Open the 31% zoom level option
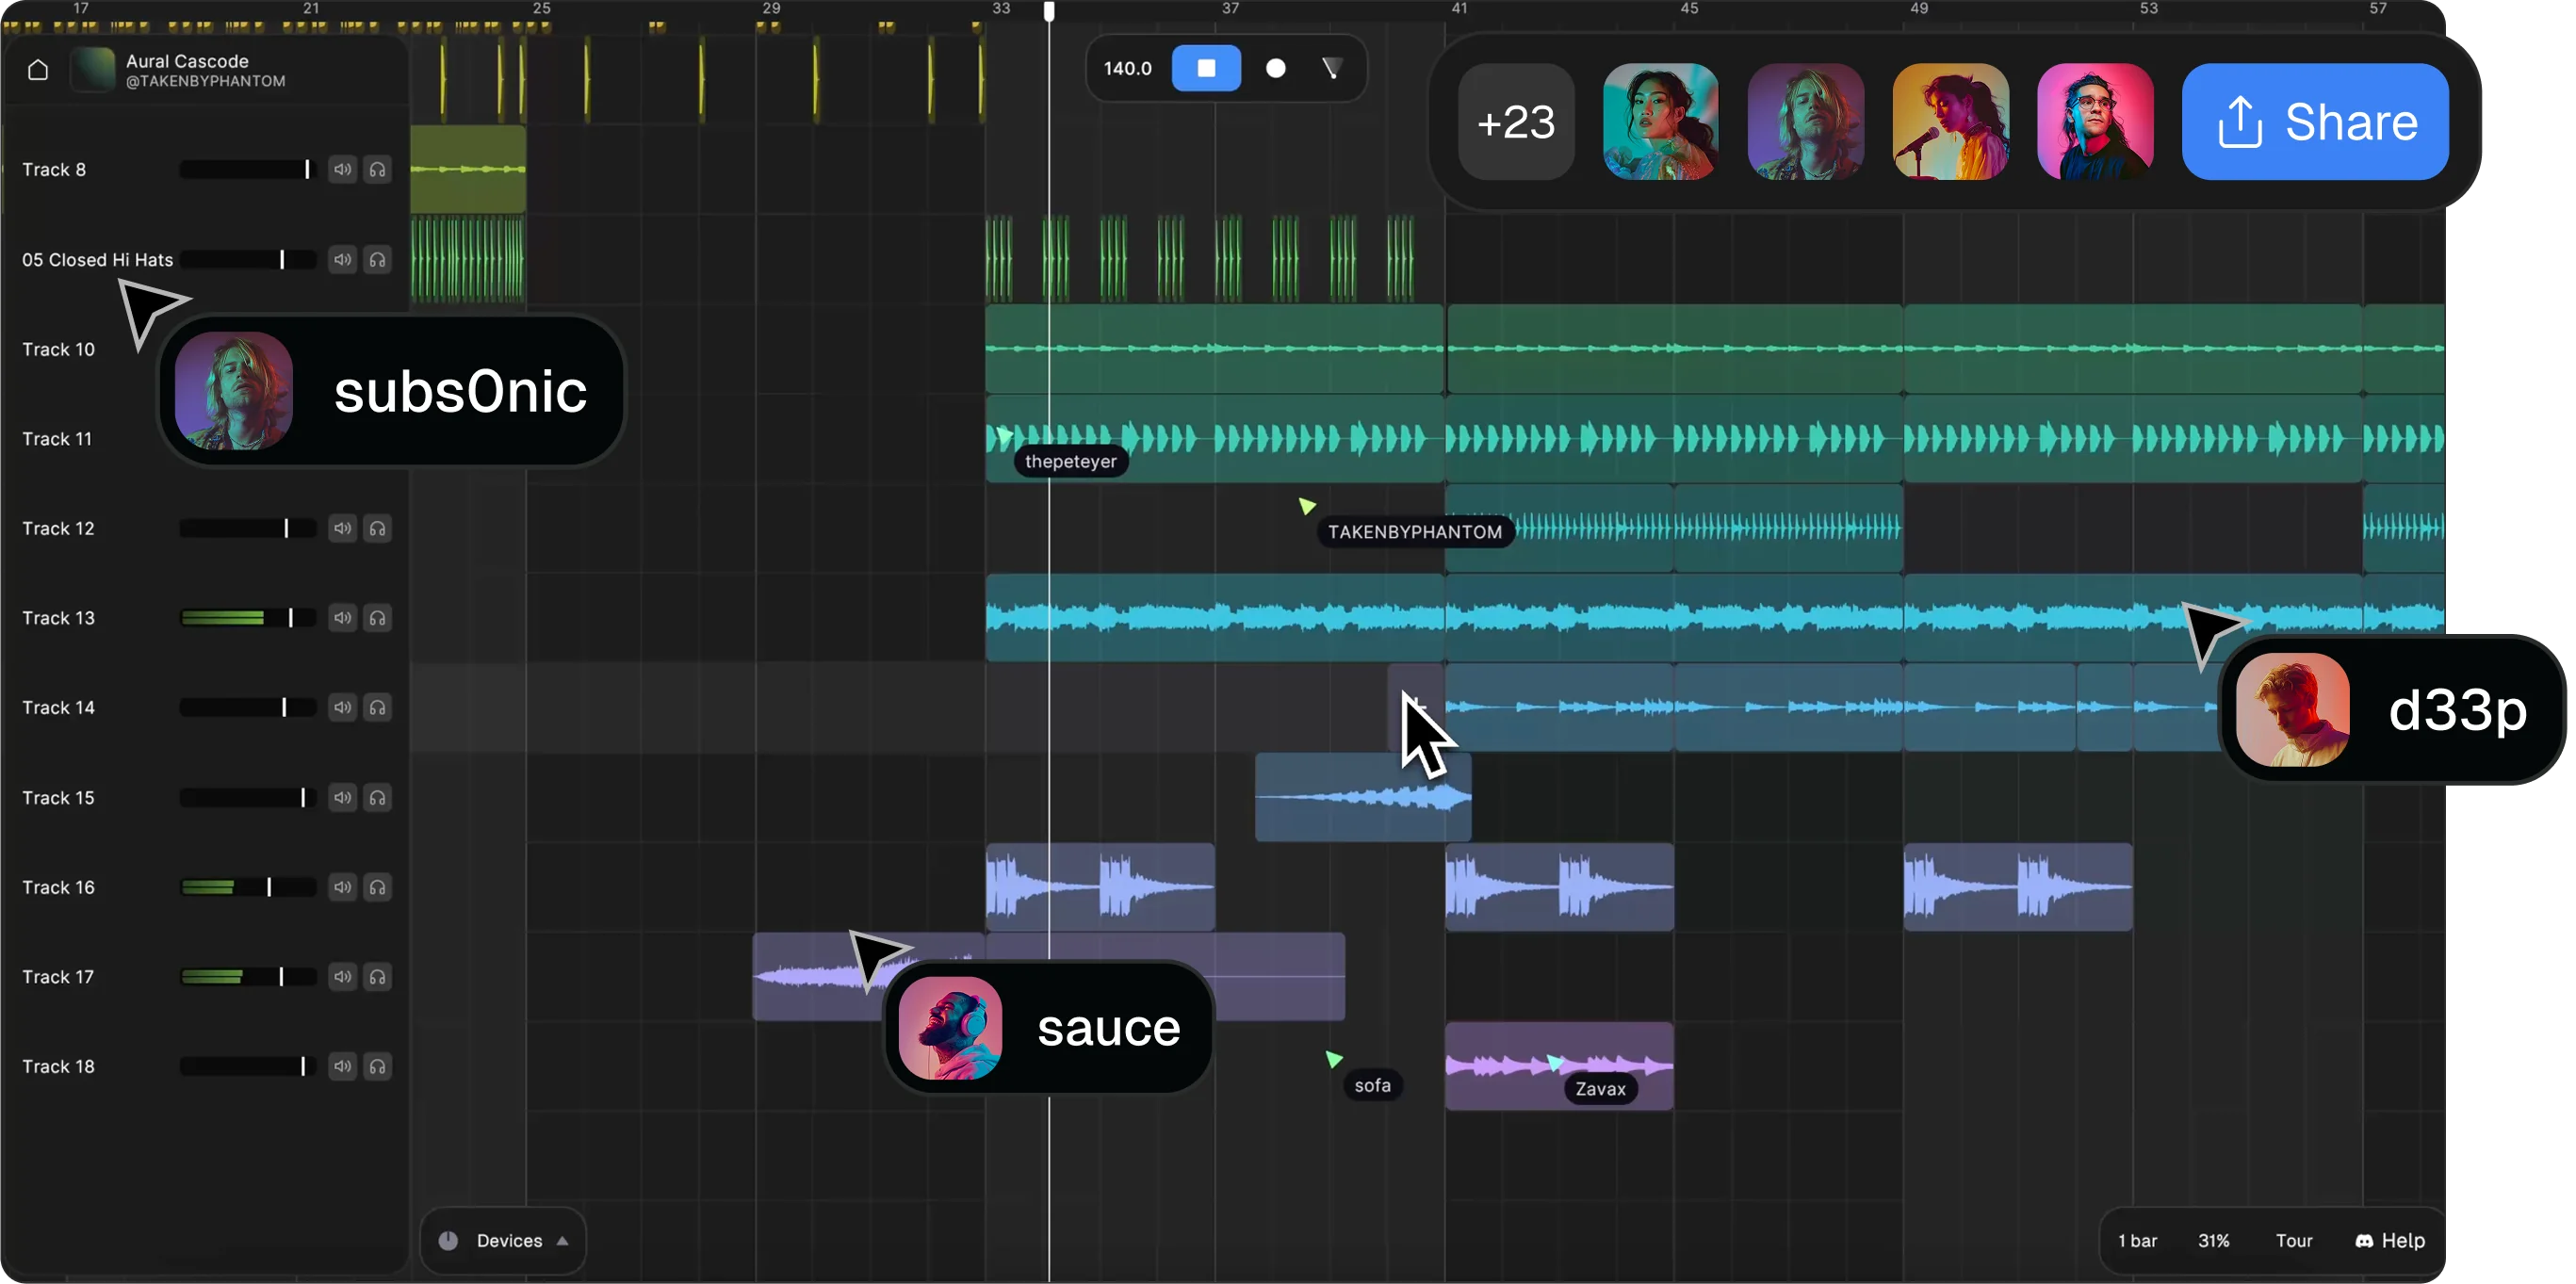Screen dimensions: 2576x1284 click(x=2213, y=1240)
